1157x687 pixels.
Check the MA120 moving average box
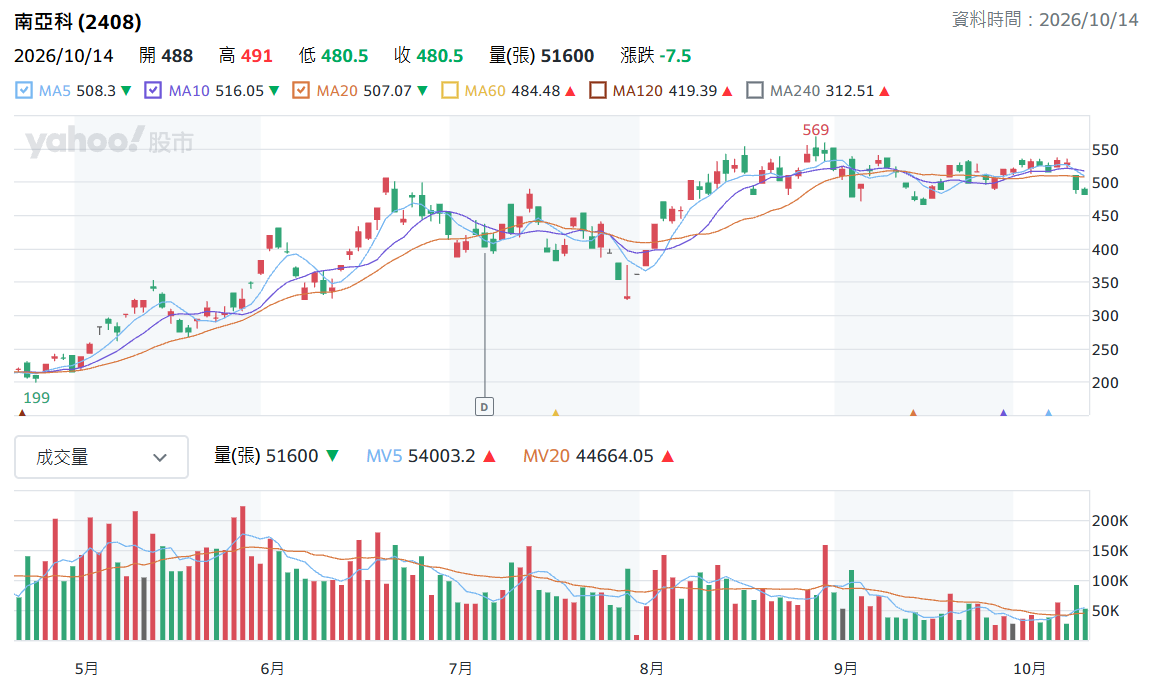click(598, 91)
